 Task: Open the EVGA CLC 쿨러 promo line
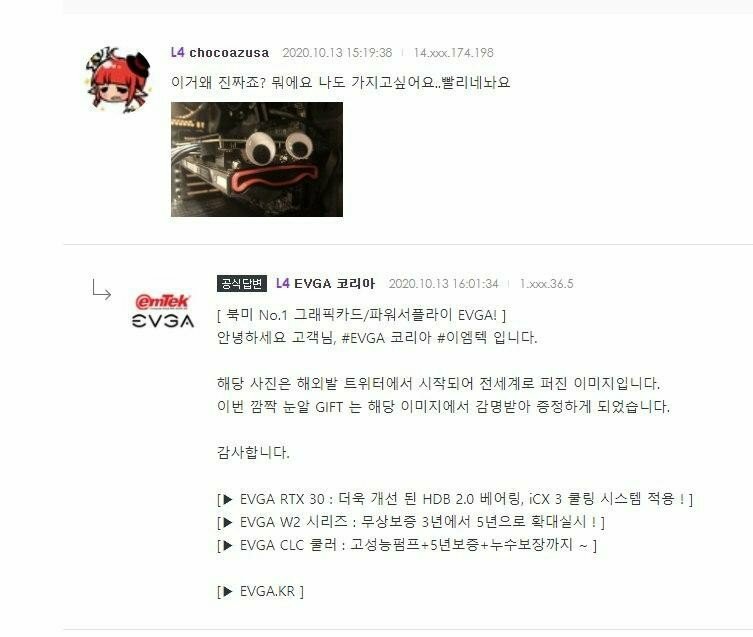pos(407,545)
